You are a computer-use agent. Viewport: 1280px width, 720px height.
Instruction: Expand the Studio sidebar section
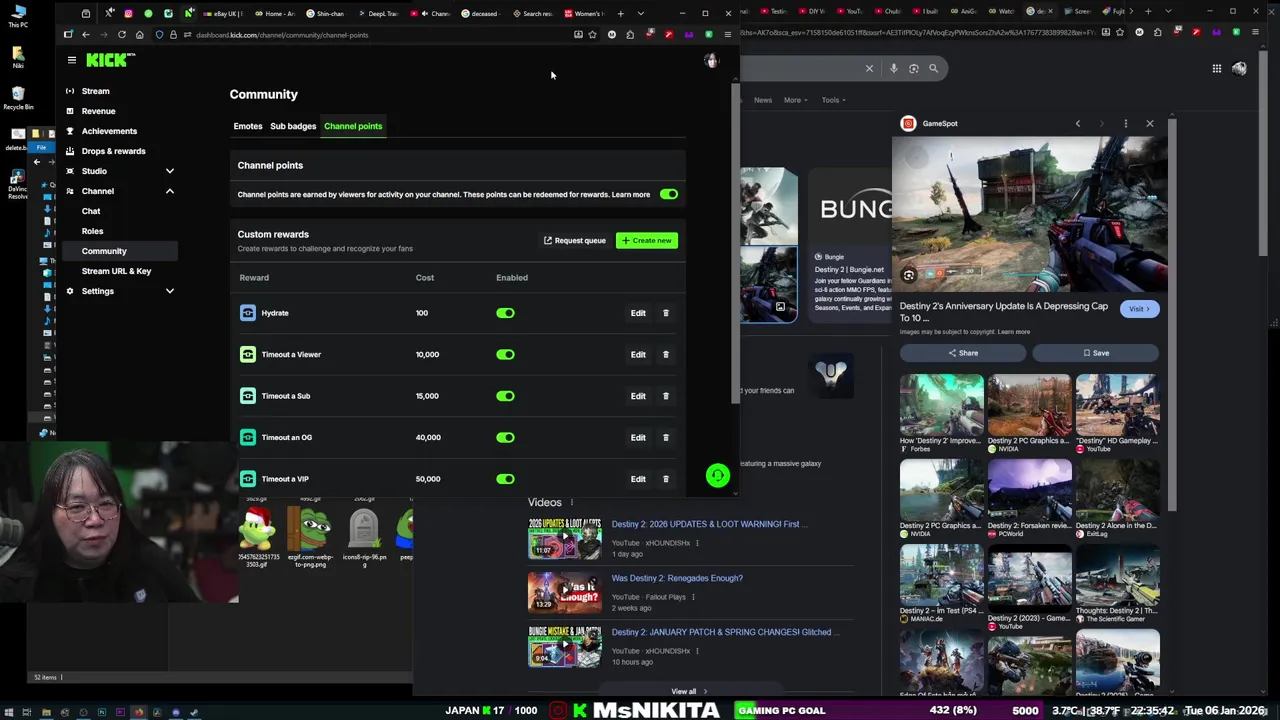click(169, 171)
